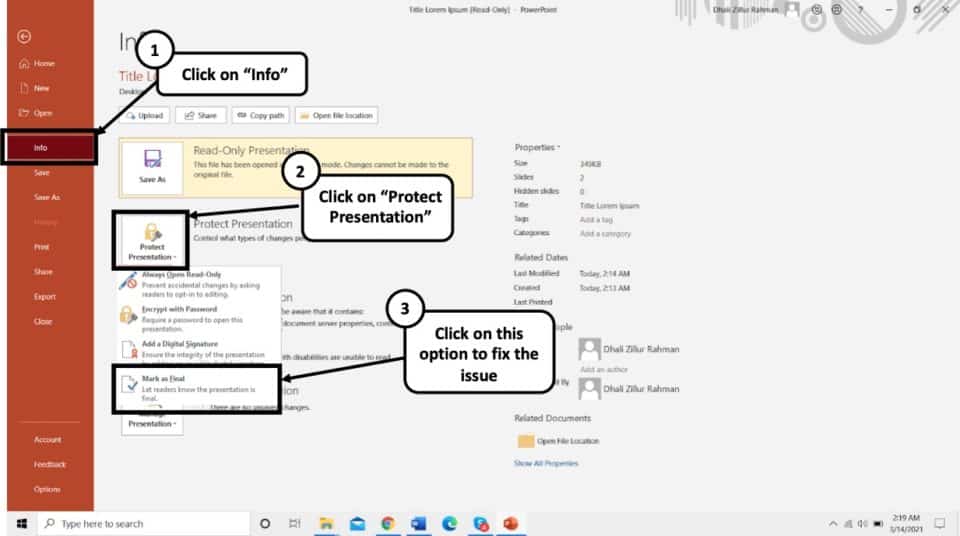Screen dimensions: 960x536
Task: Click the Open File Location folder icon
Action: tap(526, 441)
